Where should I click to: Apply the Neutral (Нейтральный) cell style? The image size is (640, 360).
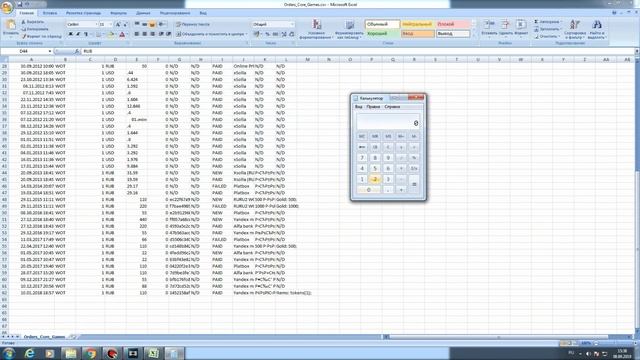pos(417,24)
